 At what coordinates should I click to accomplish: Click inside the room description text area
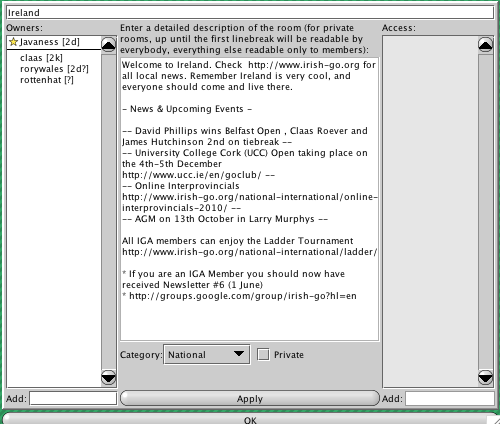tap(250, 199)
